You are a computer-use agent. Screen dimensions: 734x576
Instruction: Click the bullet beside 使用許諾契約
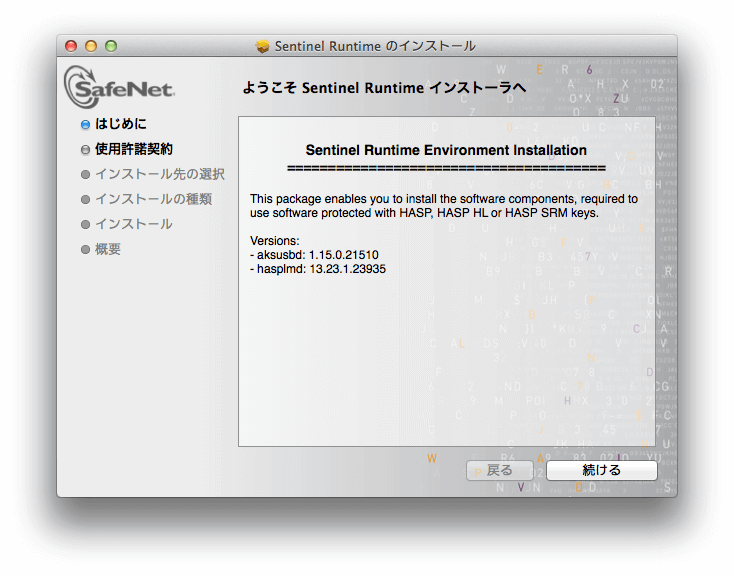click(85, 150)
